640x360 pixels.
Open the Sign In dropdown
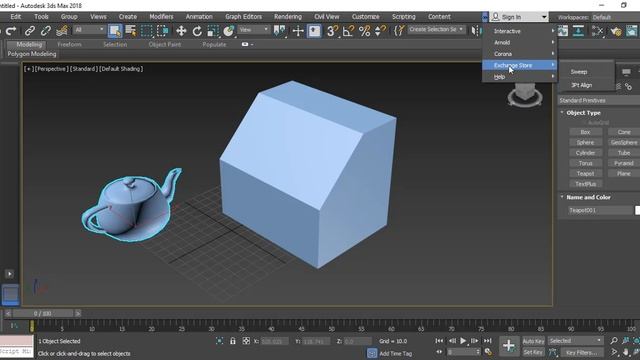pos(518,17)
